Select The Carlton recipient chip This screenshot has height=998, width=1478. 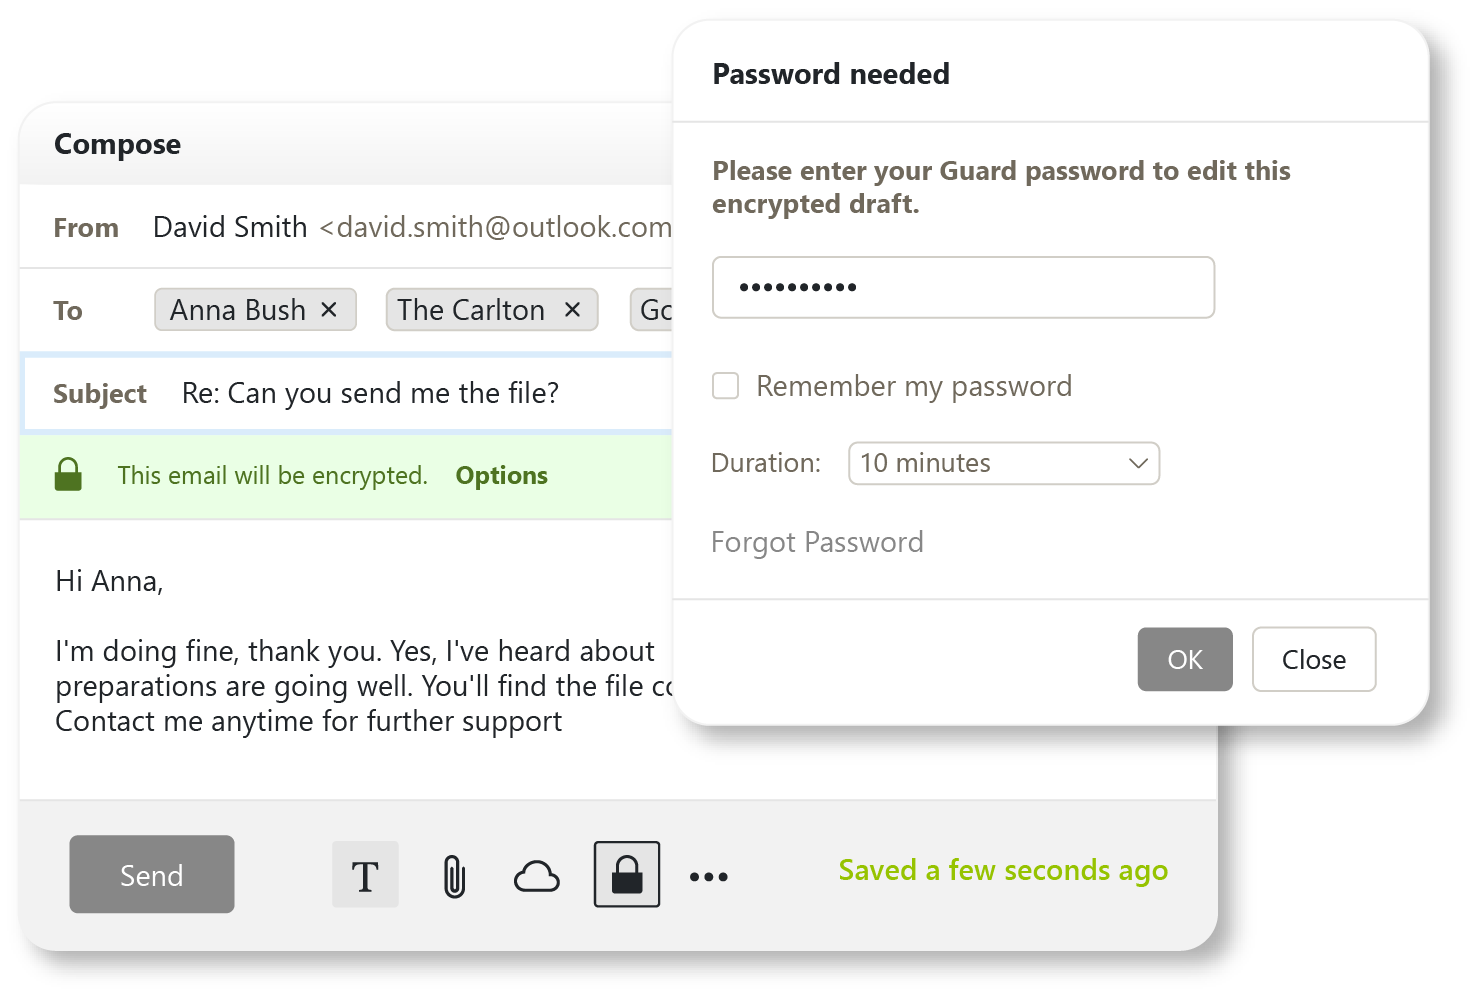coord(470,310)
